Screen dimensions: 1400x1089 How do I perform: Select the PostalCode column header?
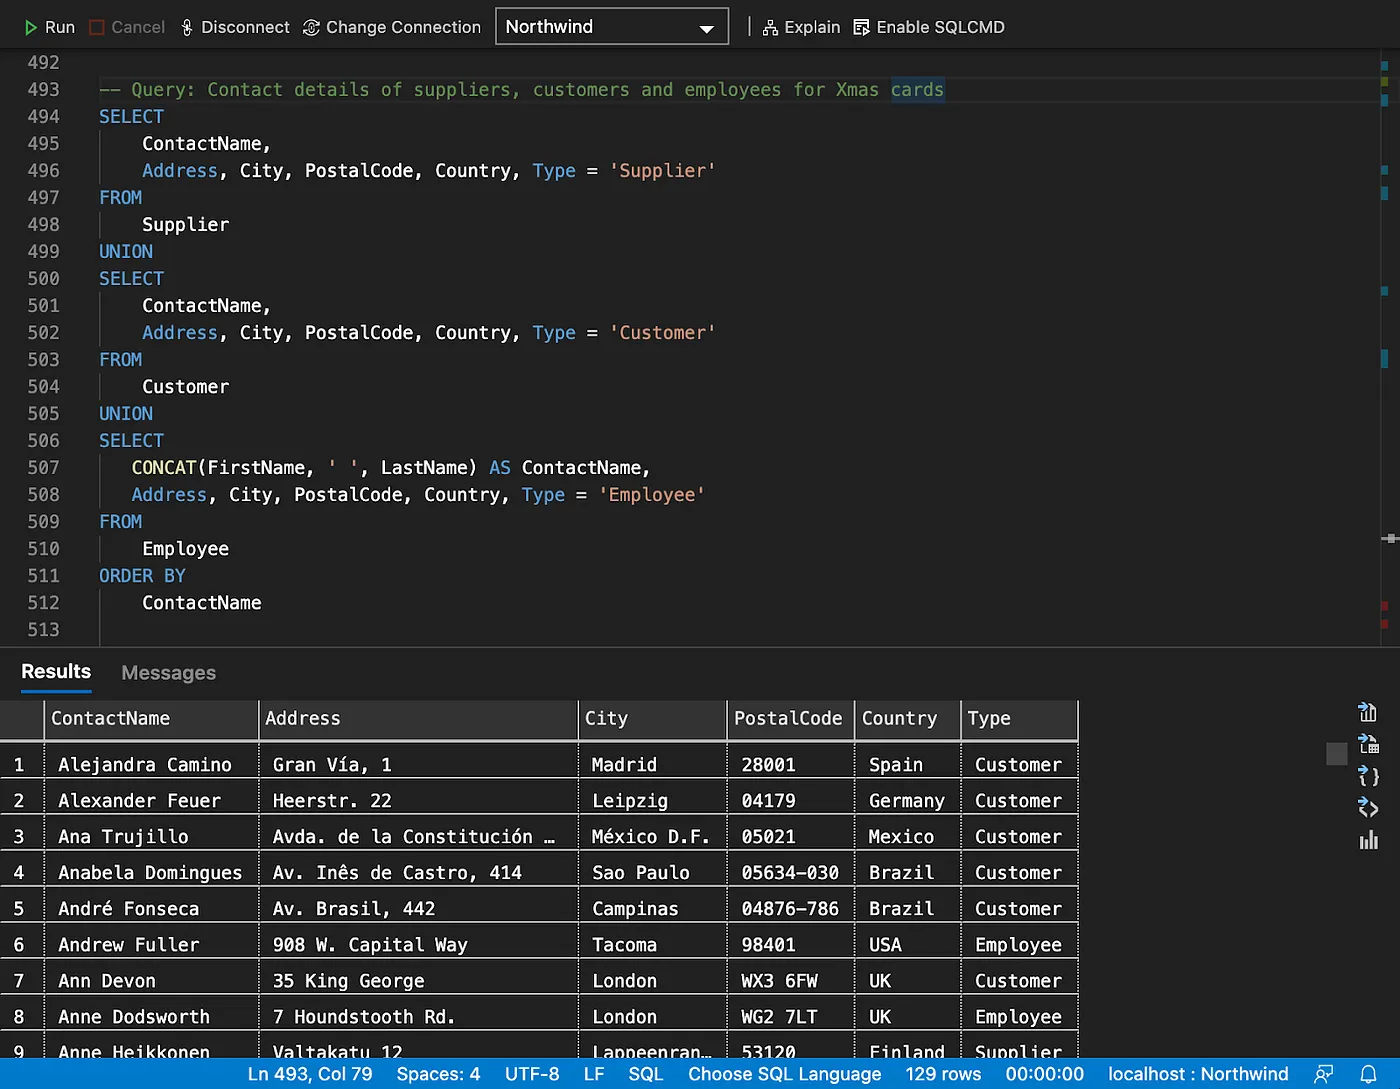(x=790, y=719)
